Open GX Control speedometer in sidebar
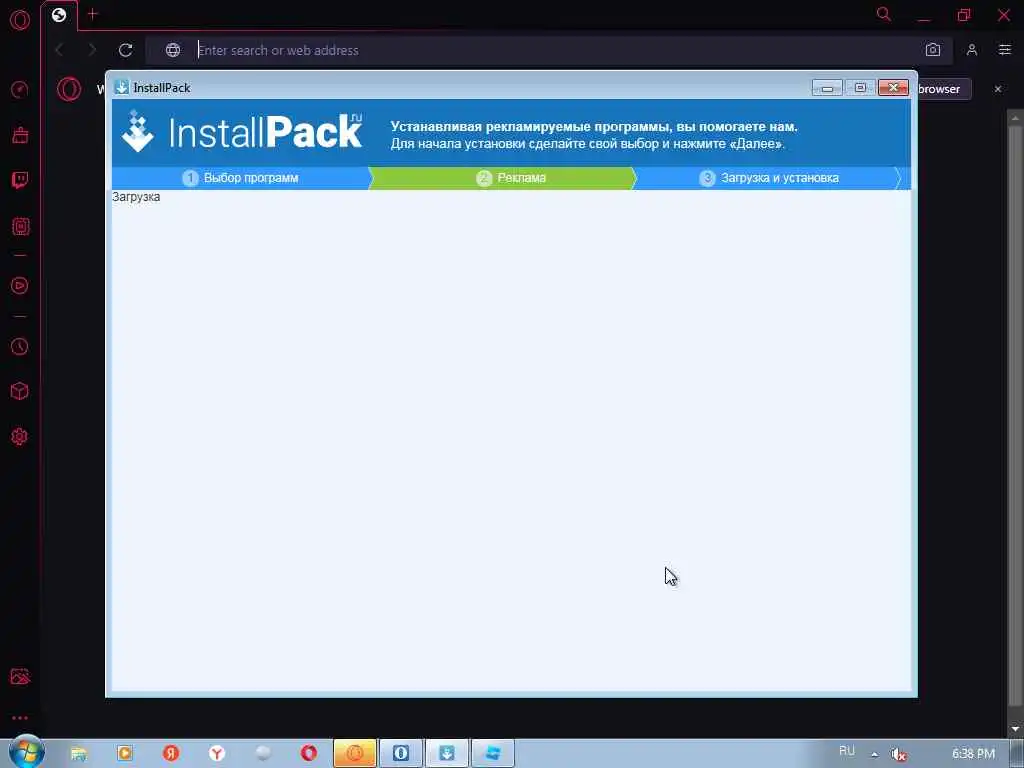1024x768 pixels. [x=20, y=89]
